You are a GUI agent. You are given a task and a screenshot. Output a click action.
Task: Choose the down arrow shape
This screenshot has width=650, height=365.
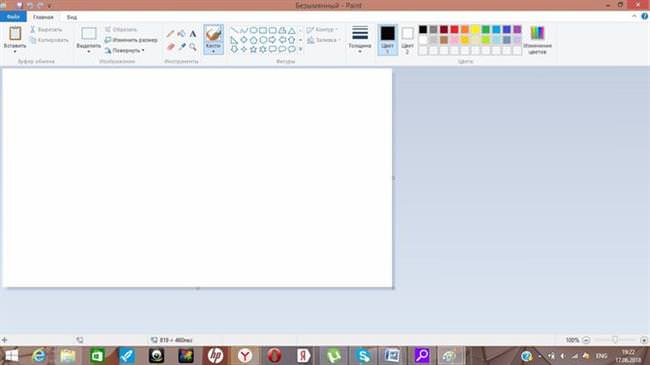click(x=234, y=49)
